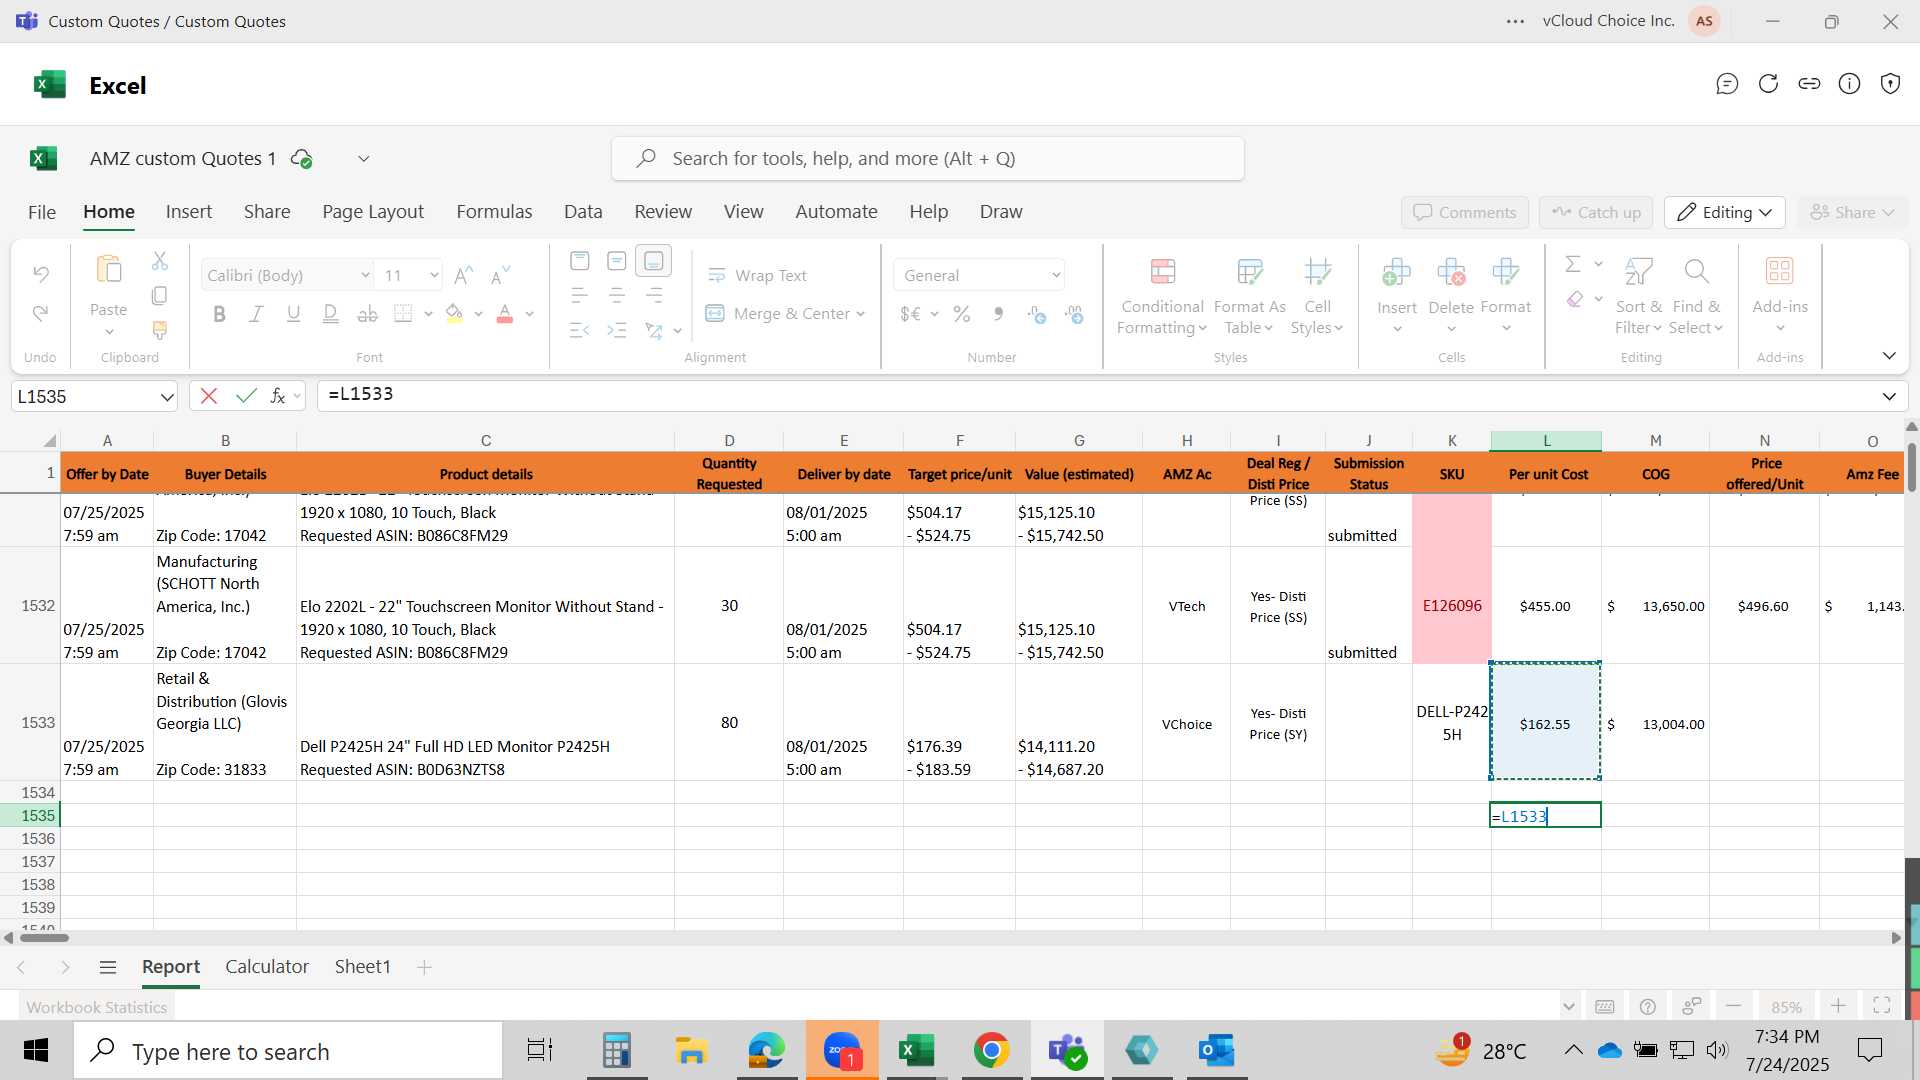Viewport: 1920px width, 1080px height.
Task: Expand Merge & Center options arrow
Action: [x=860, y=314]
